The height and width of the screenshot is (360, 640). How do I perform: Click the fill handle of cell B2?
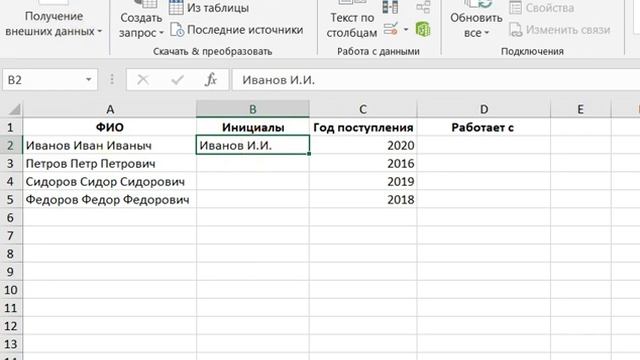(309, 154)
